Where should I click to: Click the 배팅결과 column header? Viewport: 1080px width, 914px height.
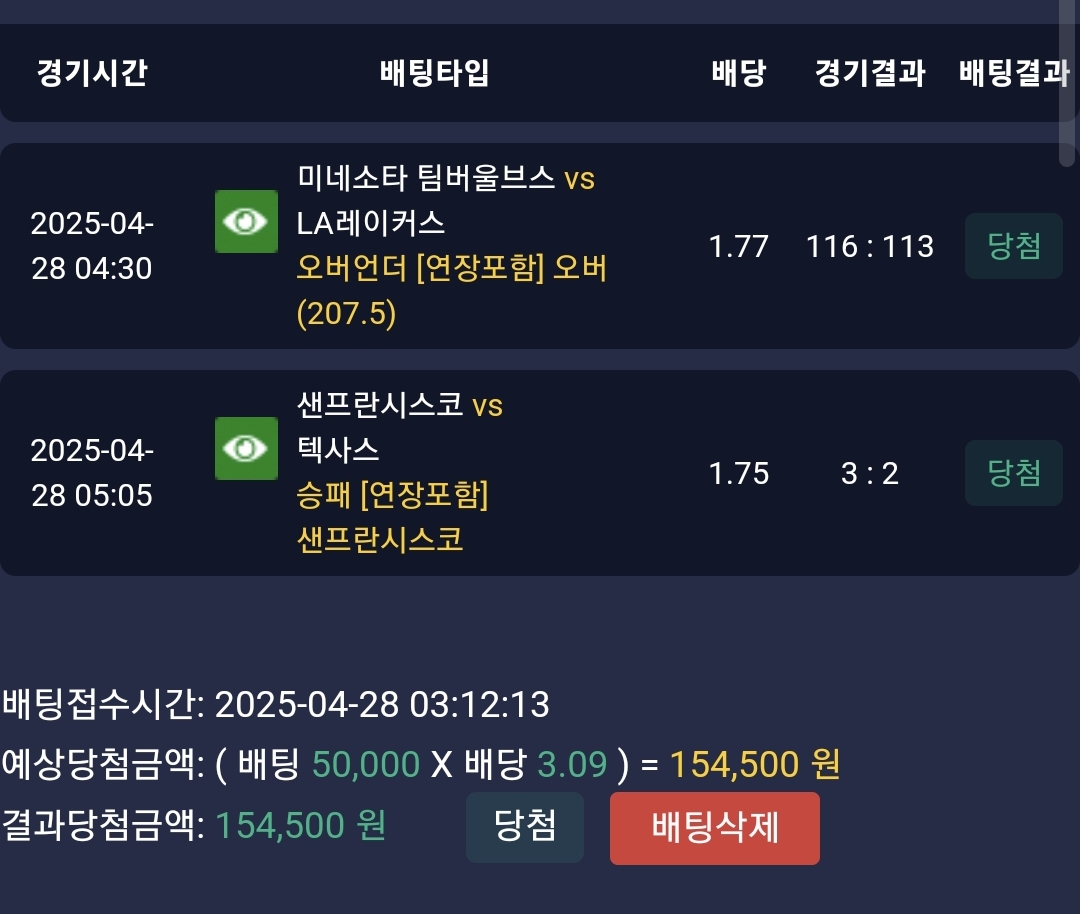pos(1014,73)
